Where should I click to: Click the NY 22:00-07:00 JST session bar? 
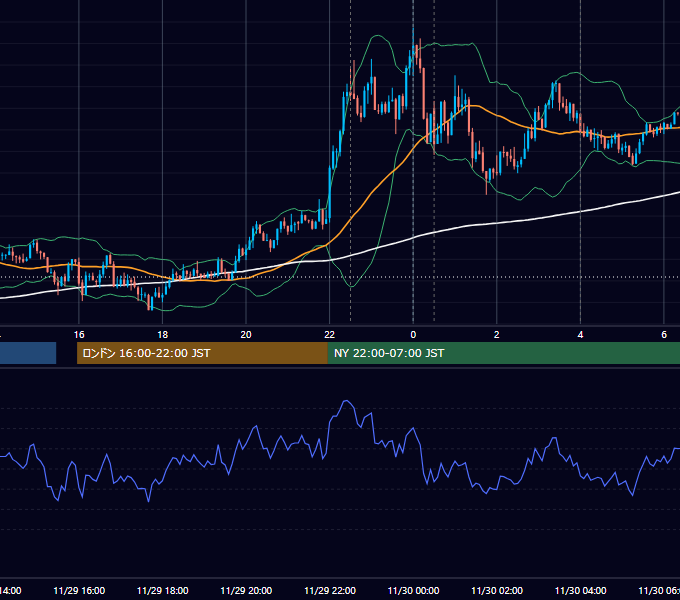(x=503, y=353)
